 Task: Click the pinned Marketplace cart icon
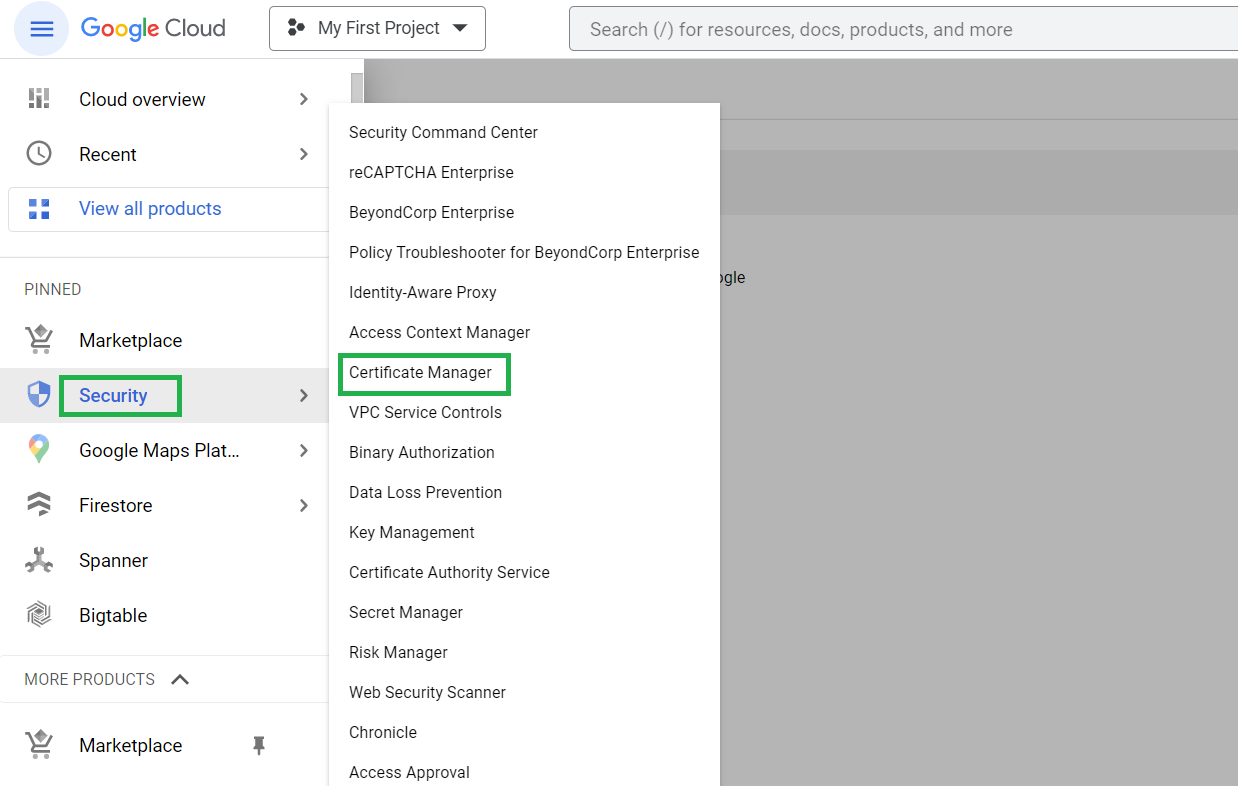[x=39, y=340]
